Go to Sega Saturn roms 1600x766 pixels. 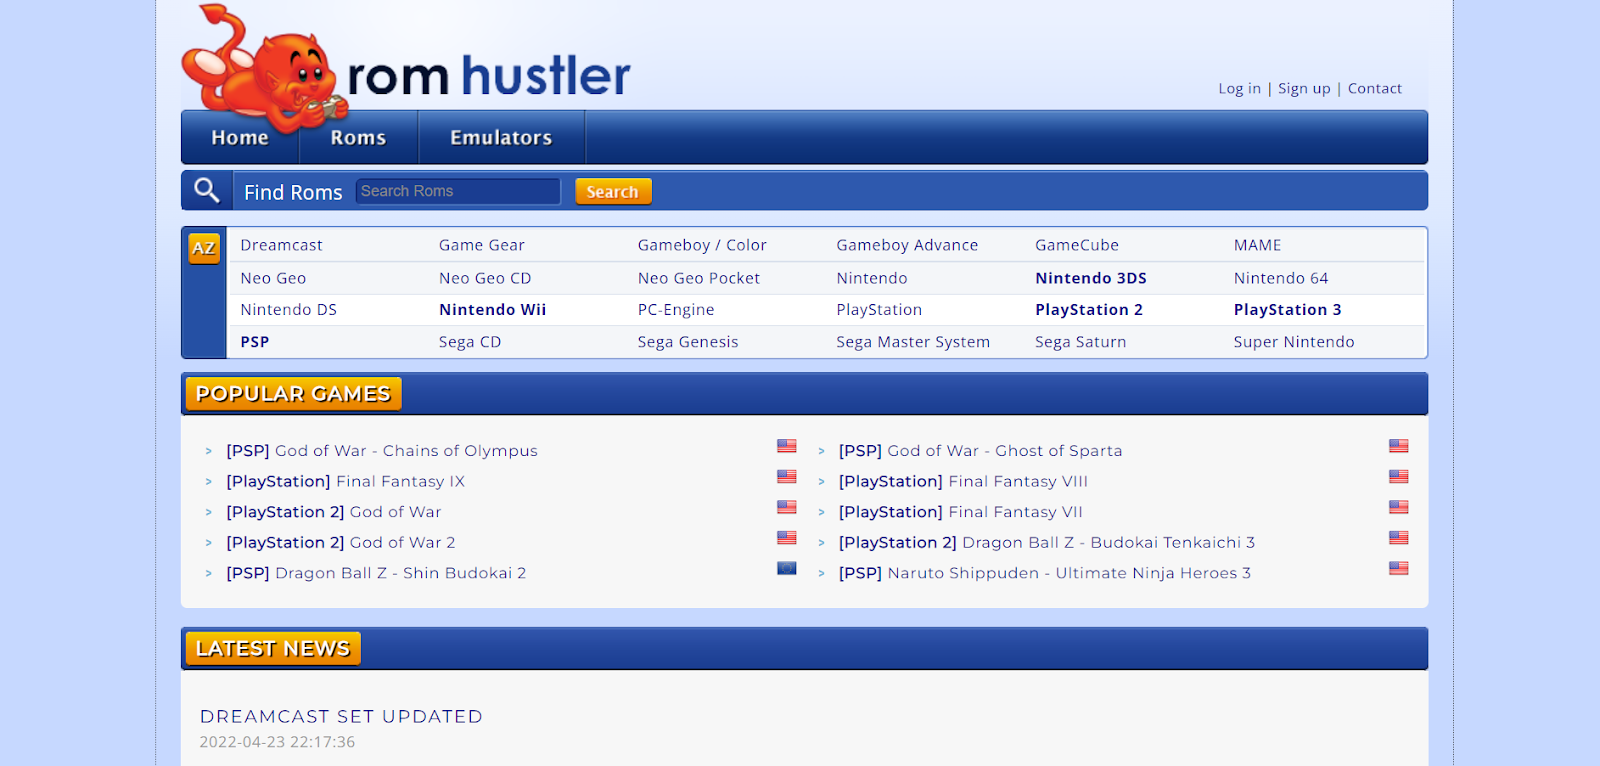tap(1080, 342)
